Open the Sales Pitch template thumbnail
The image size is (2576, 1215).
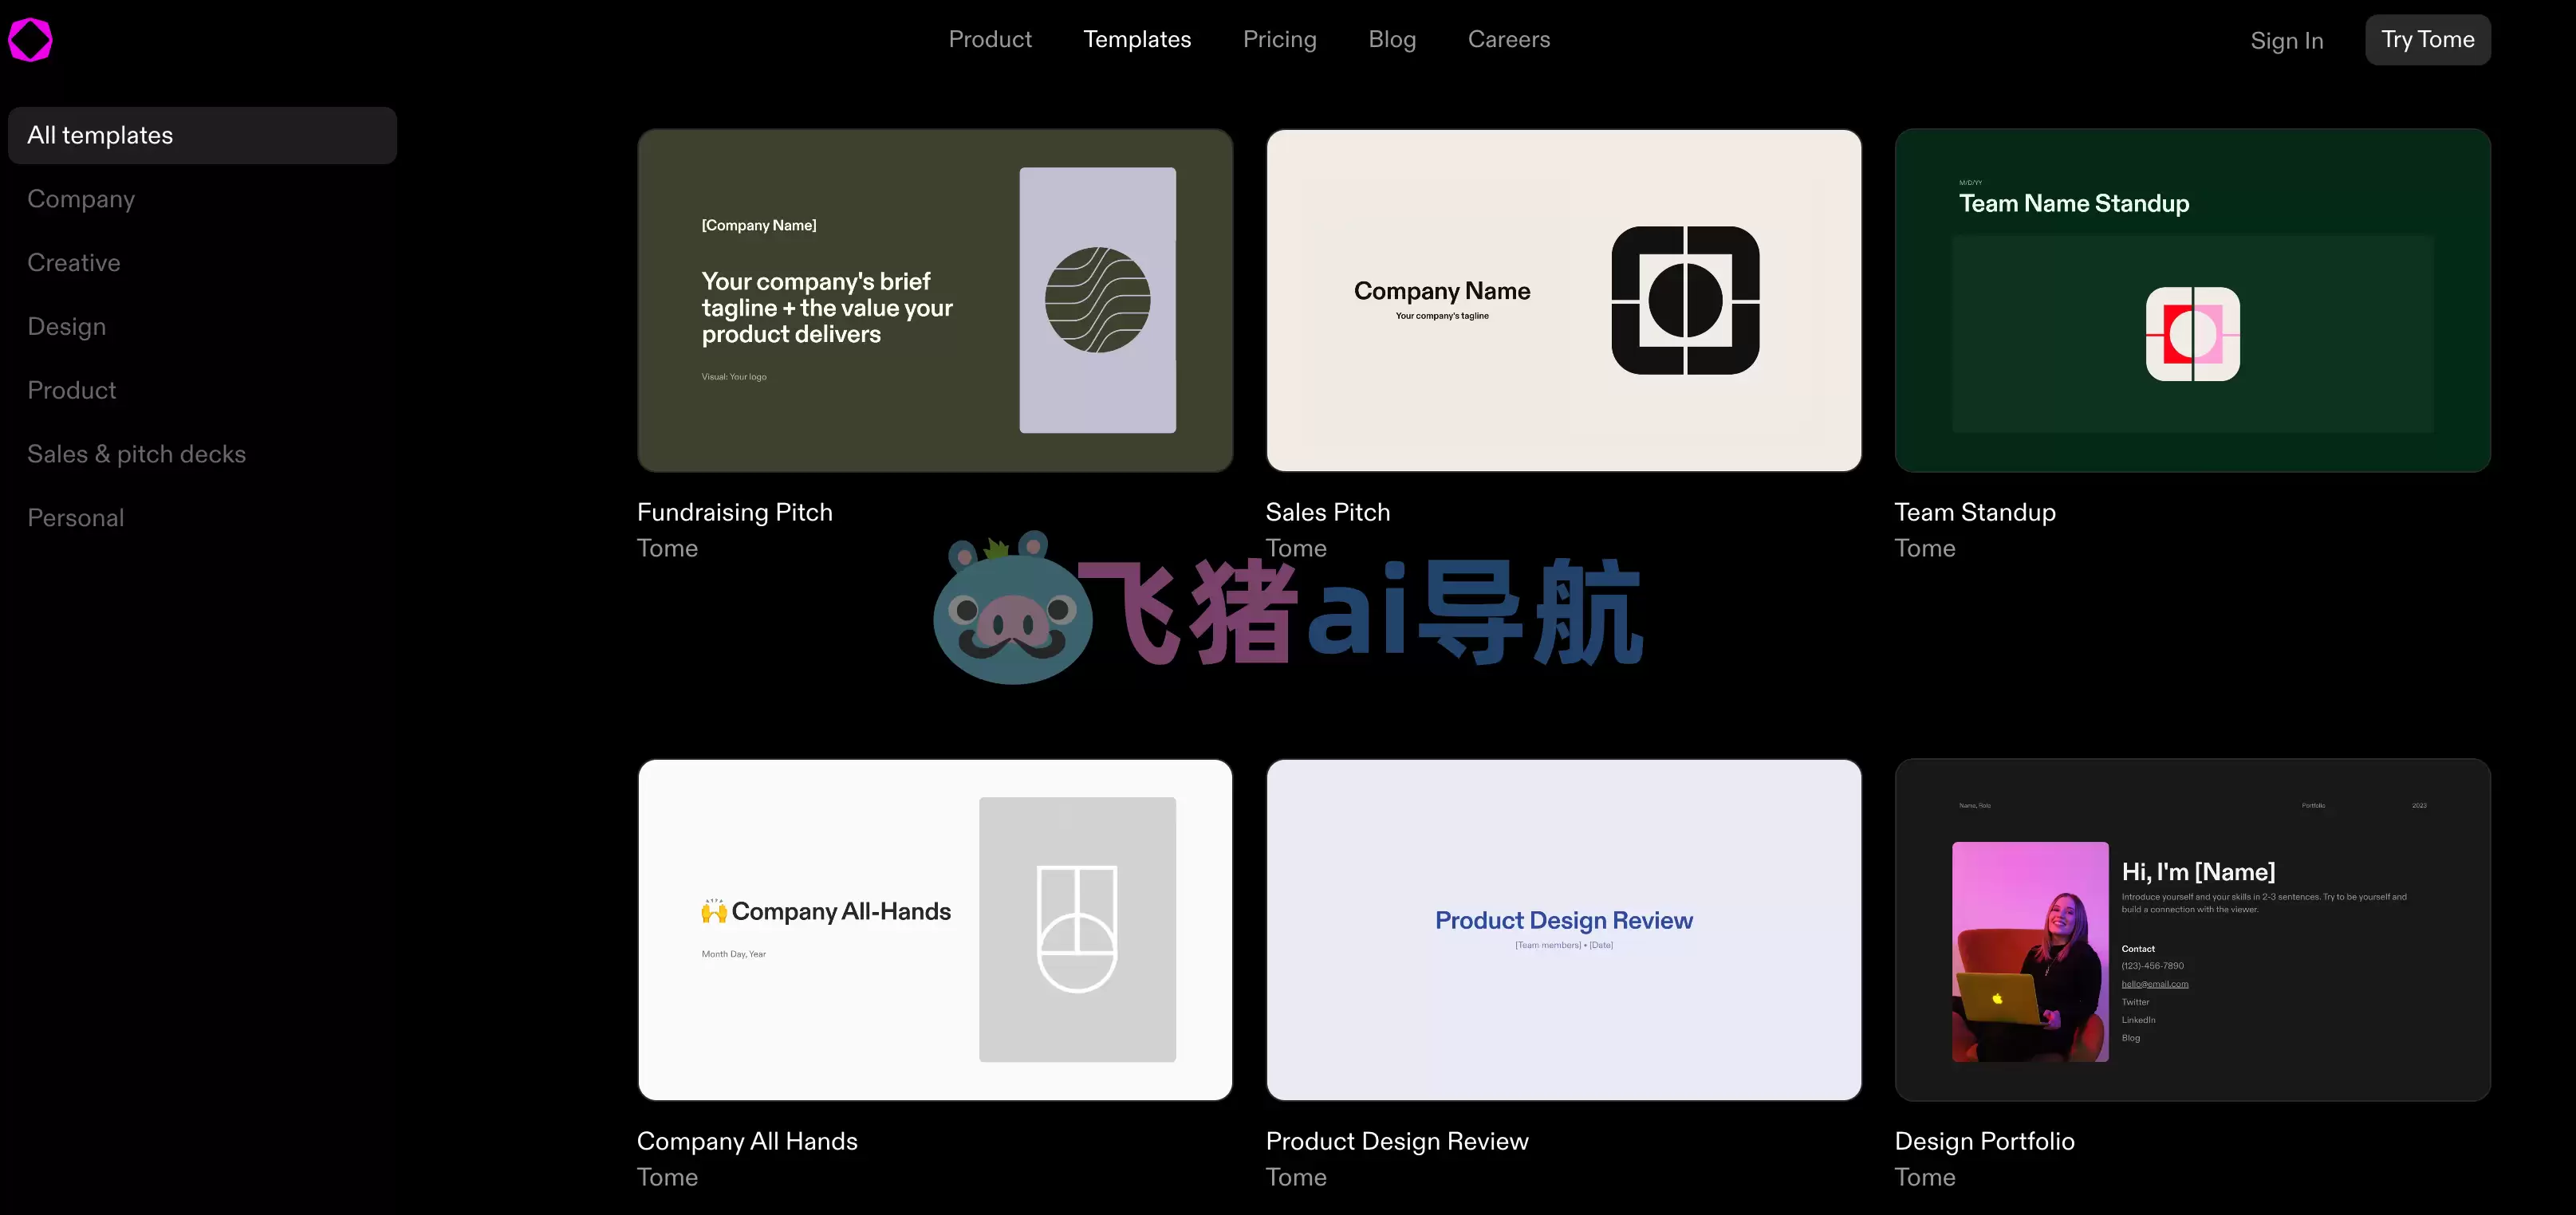point(1563,300)
